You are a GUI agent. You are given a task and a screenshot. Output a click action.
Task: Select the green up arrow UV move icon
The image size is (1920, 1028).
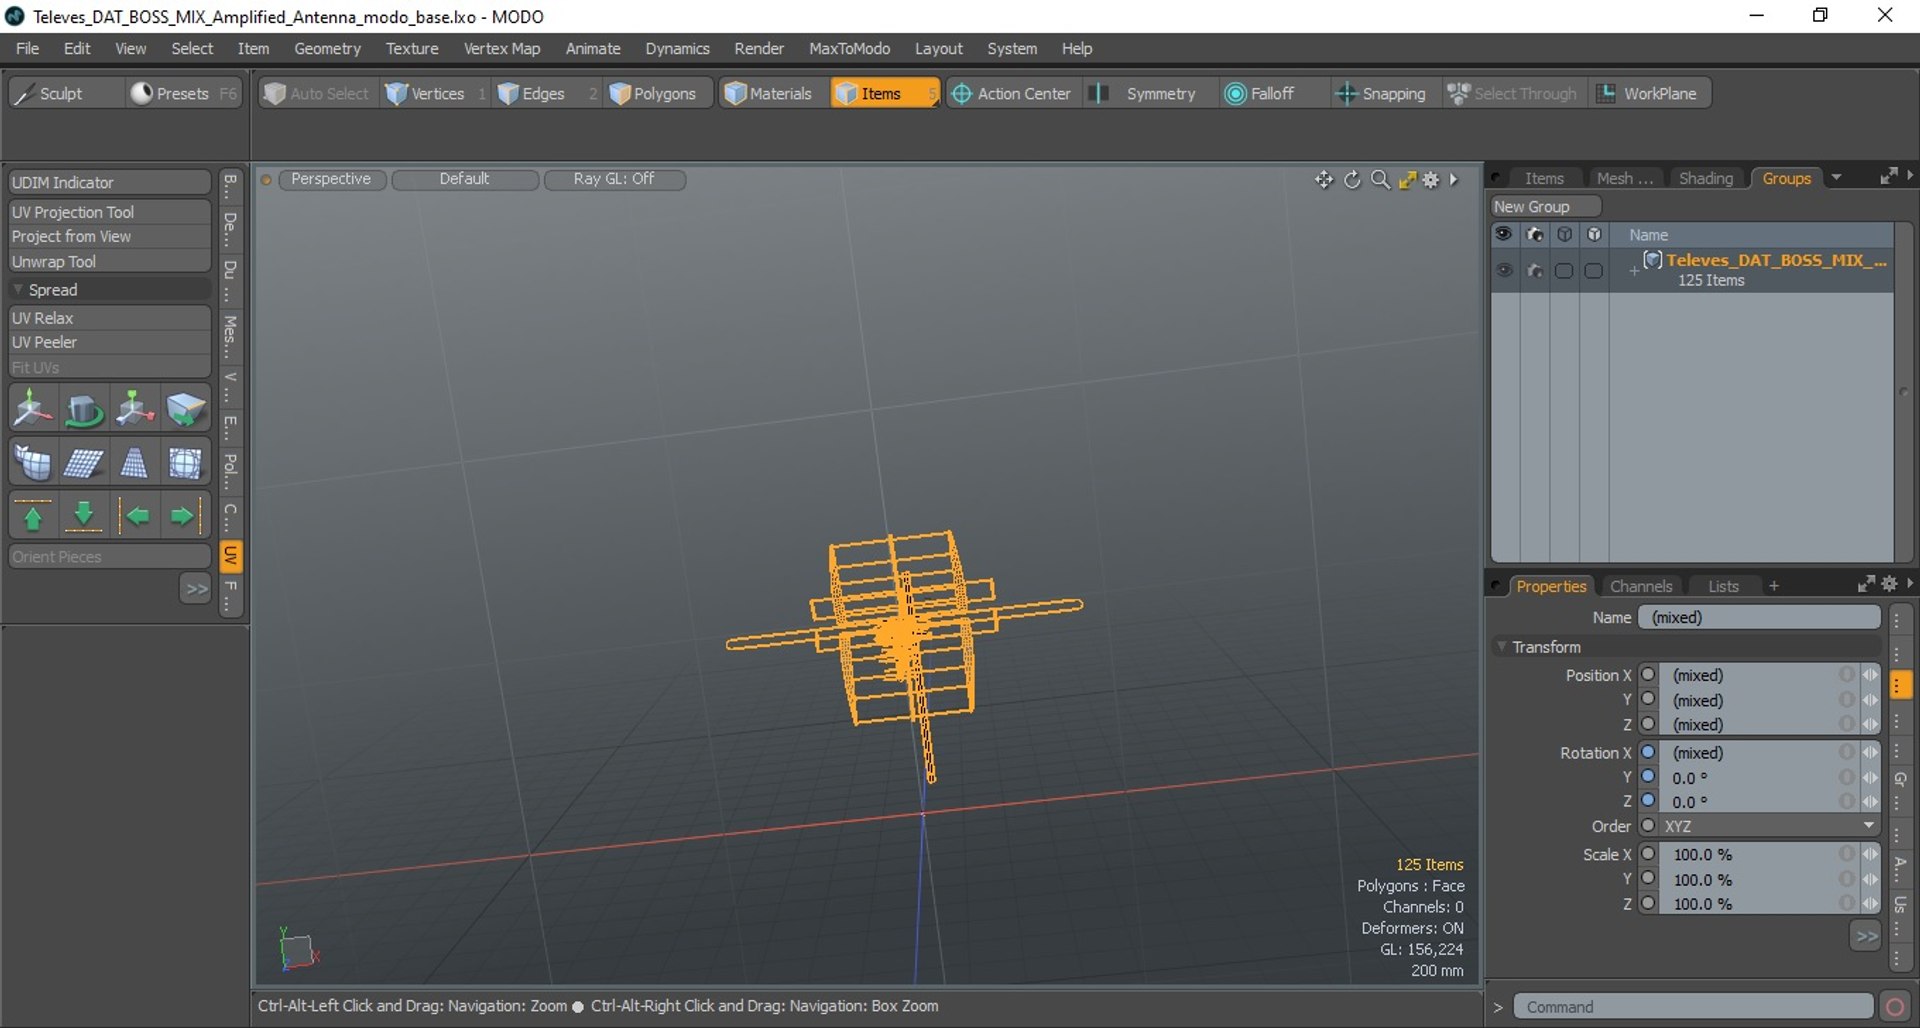tap(32, 516)
